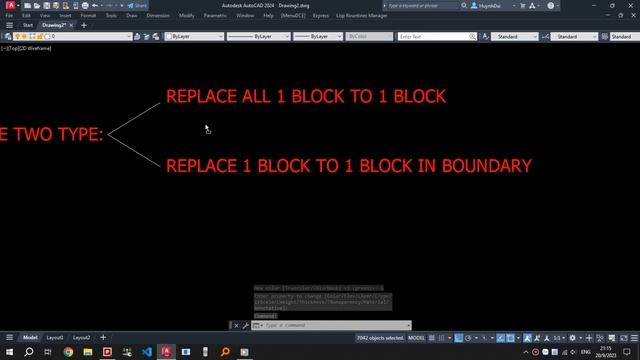Click the New drawing icon in Quick Access toolbar
The image size is (640, 360).
27,6
